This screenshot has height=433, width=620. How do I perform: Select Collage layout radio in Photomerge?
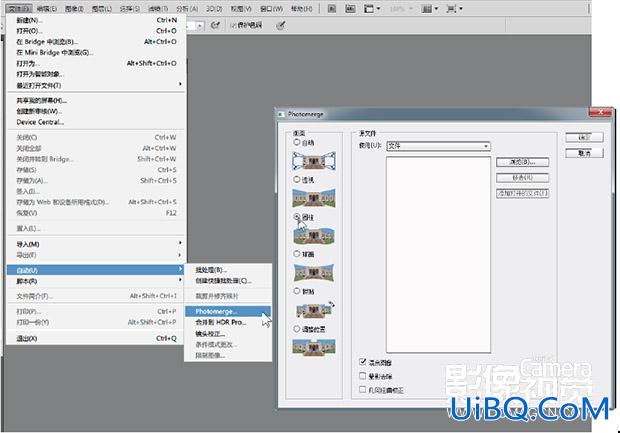[297, 291]
